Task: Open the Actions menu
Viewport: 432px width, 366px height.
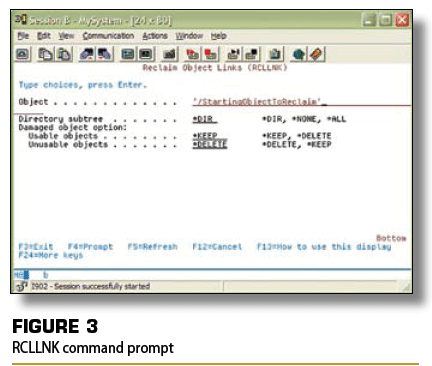Action: pos(155,36)
